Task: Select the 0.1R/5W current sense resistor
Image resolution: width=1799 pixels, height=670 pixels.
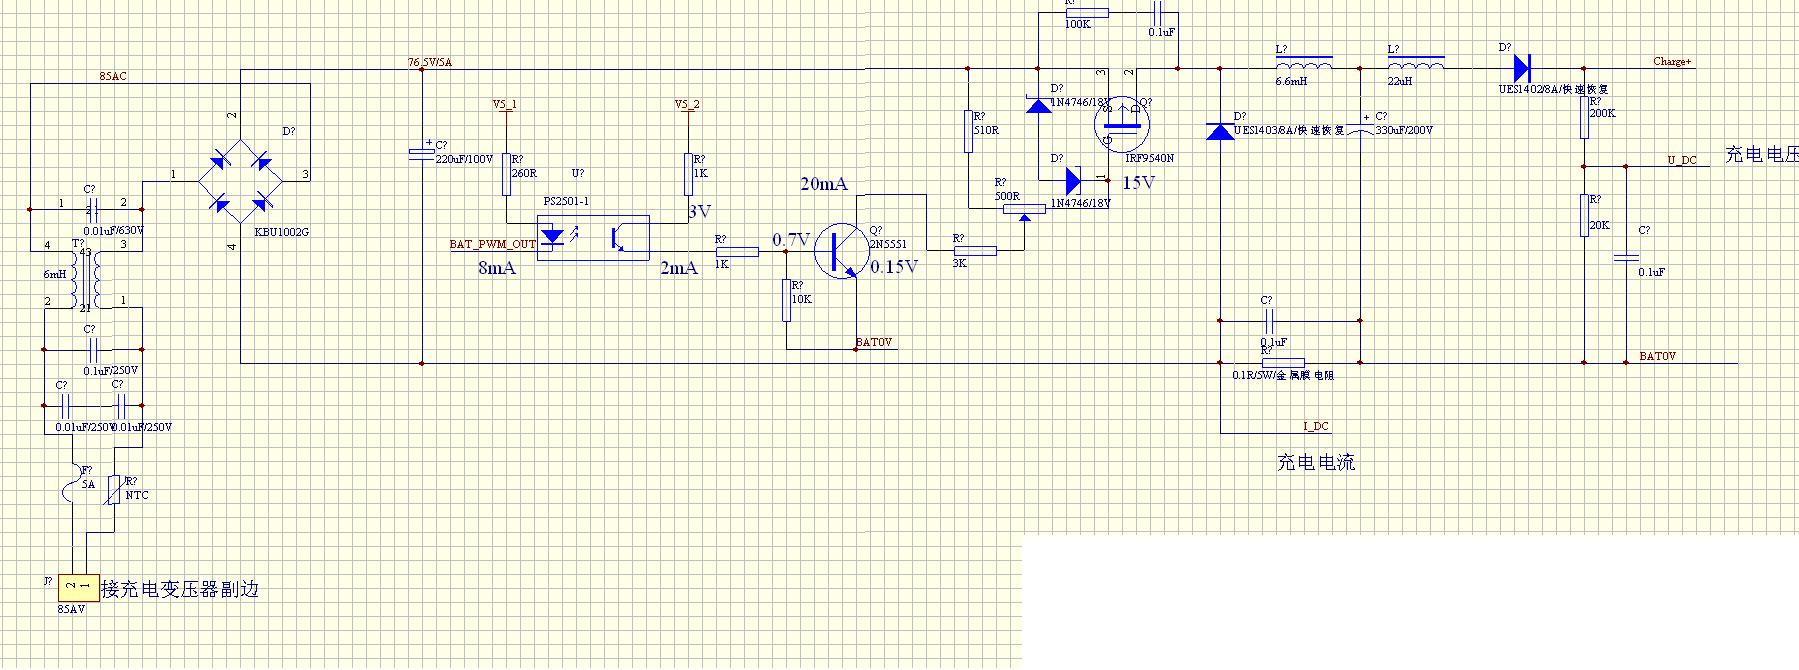Action: pos(1283,362)
